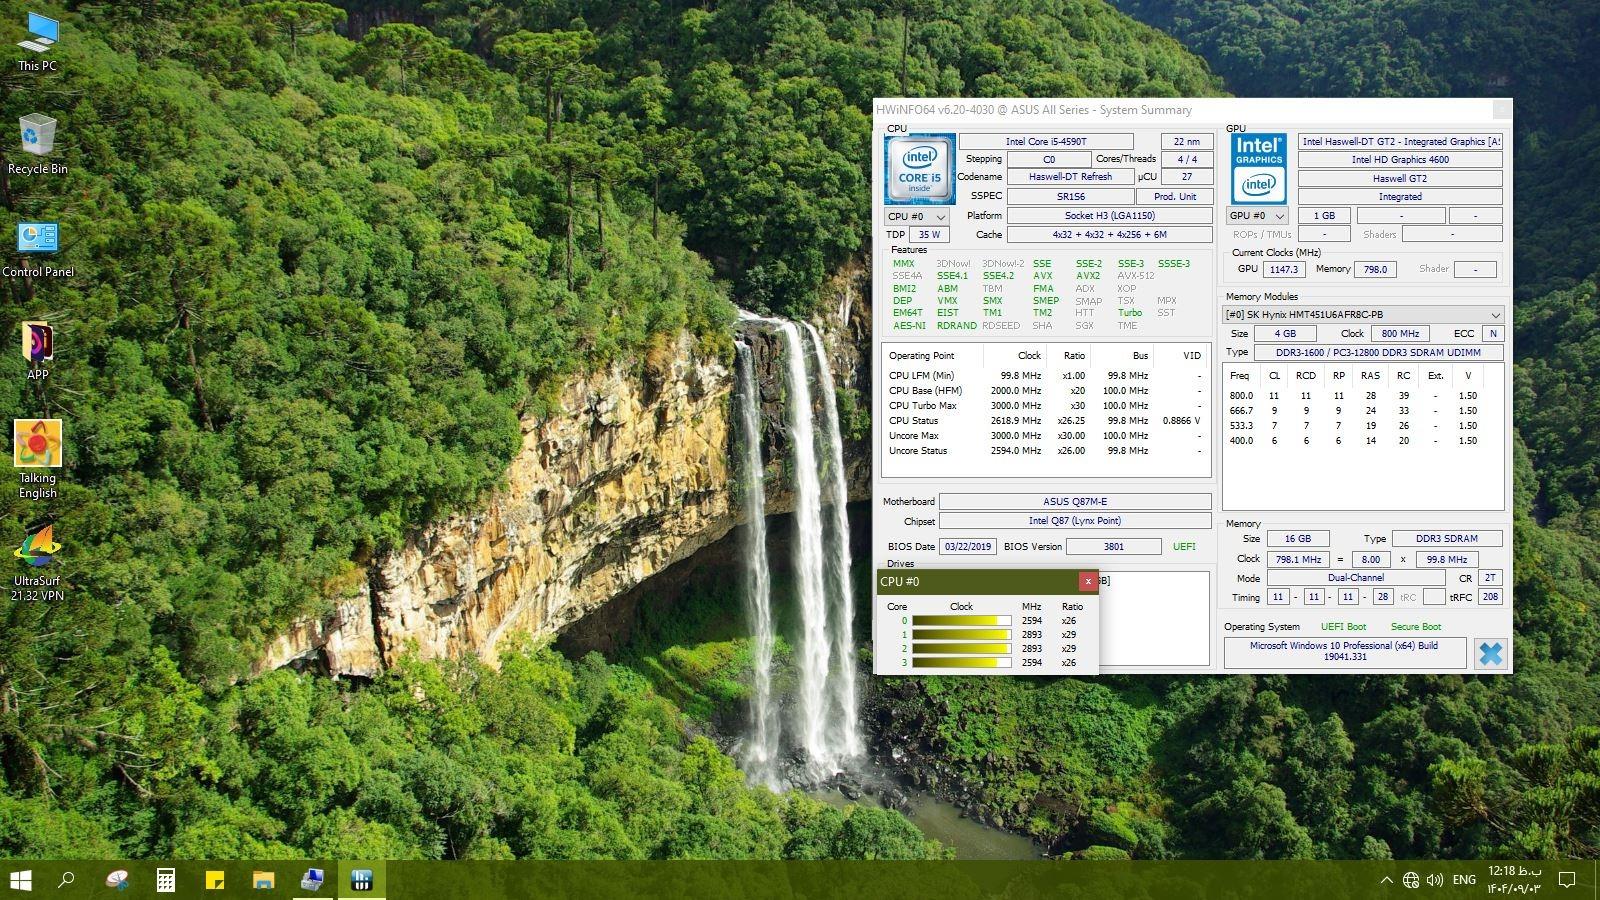The width and height of the screenshot is (1600, 900).
Task: Show hidden system tray icons
Action: pos(1386,880)
